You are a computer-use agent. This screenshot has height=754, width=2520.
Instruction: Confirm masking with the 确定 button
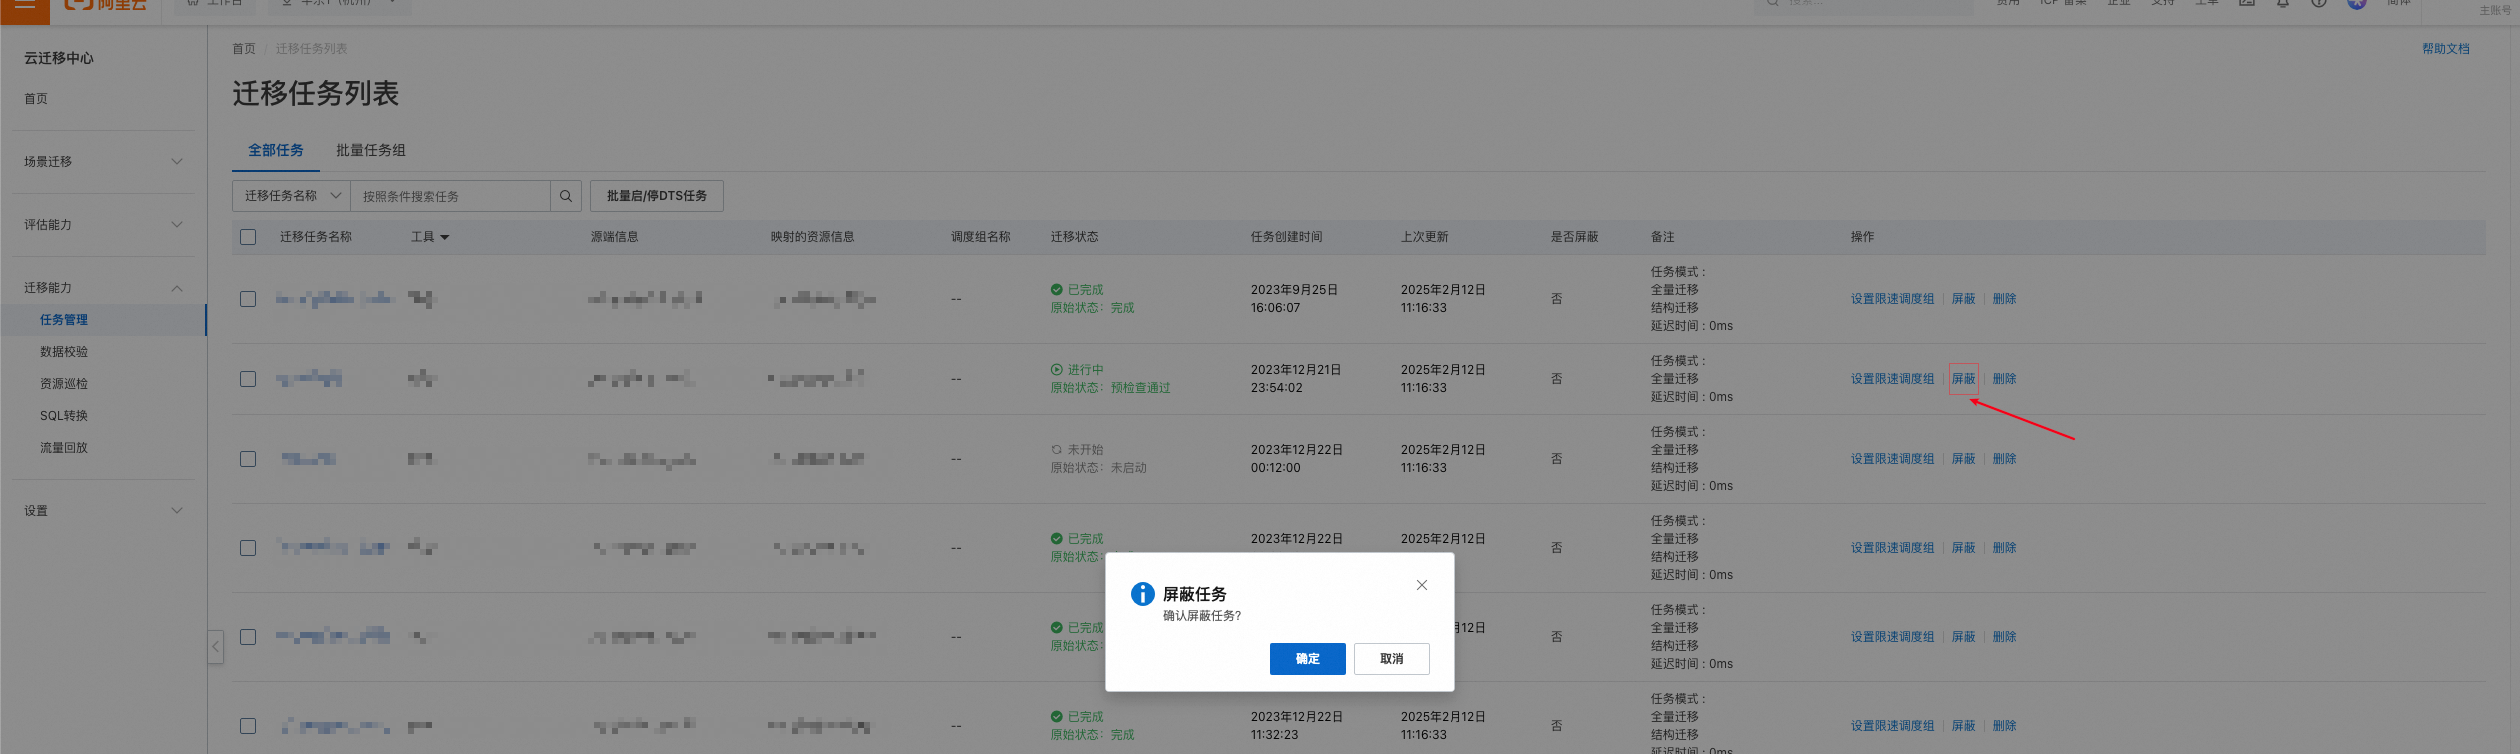click(x=1307, y=659)
